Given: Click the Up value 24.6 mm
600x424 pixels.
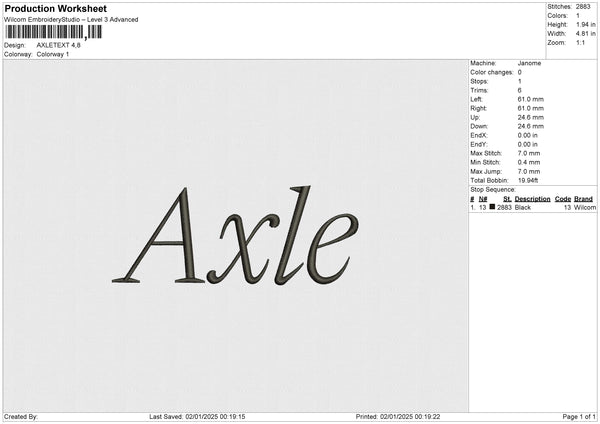Looking at the screenshot, I should (x=530, y=117).
